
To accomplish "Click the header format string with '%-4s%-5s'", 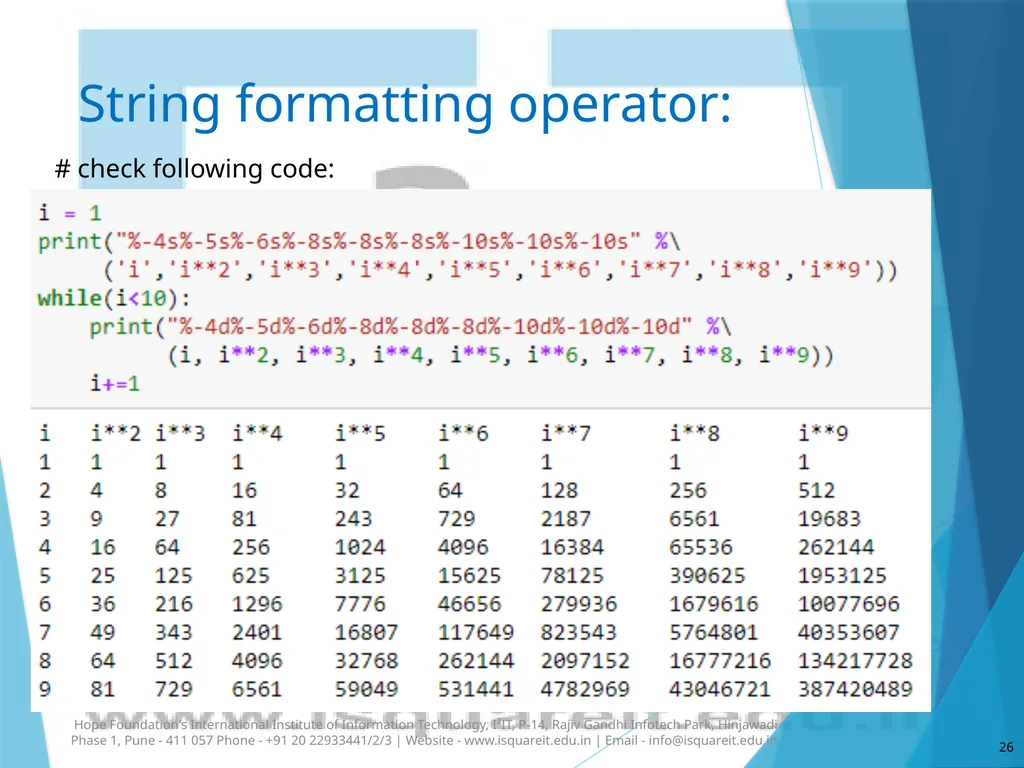I will [378, 242].
